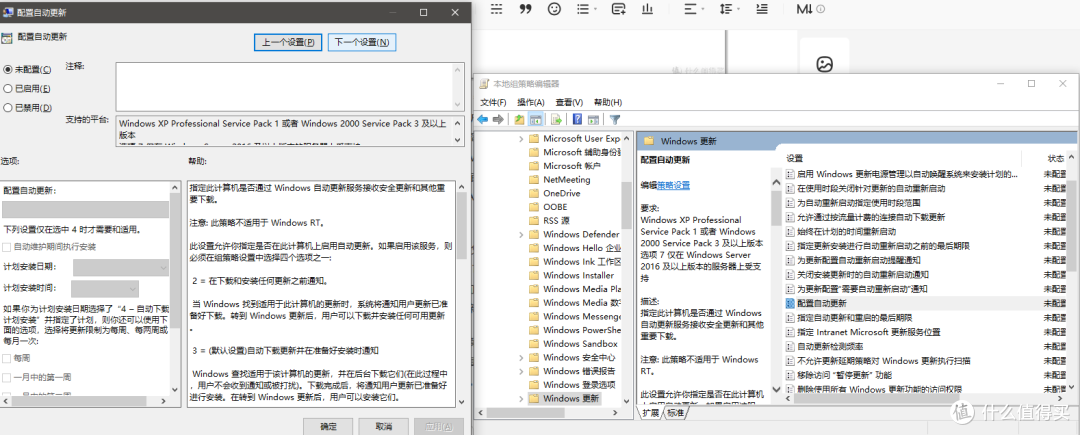The image size is (1080, 435).
Task: Click the Forward arrow in Group Policy toolbar
Action: click(498, 120)
